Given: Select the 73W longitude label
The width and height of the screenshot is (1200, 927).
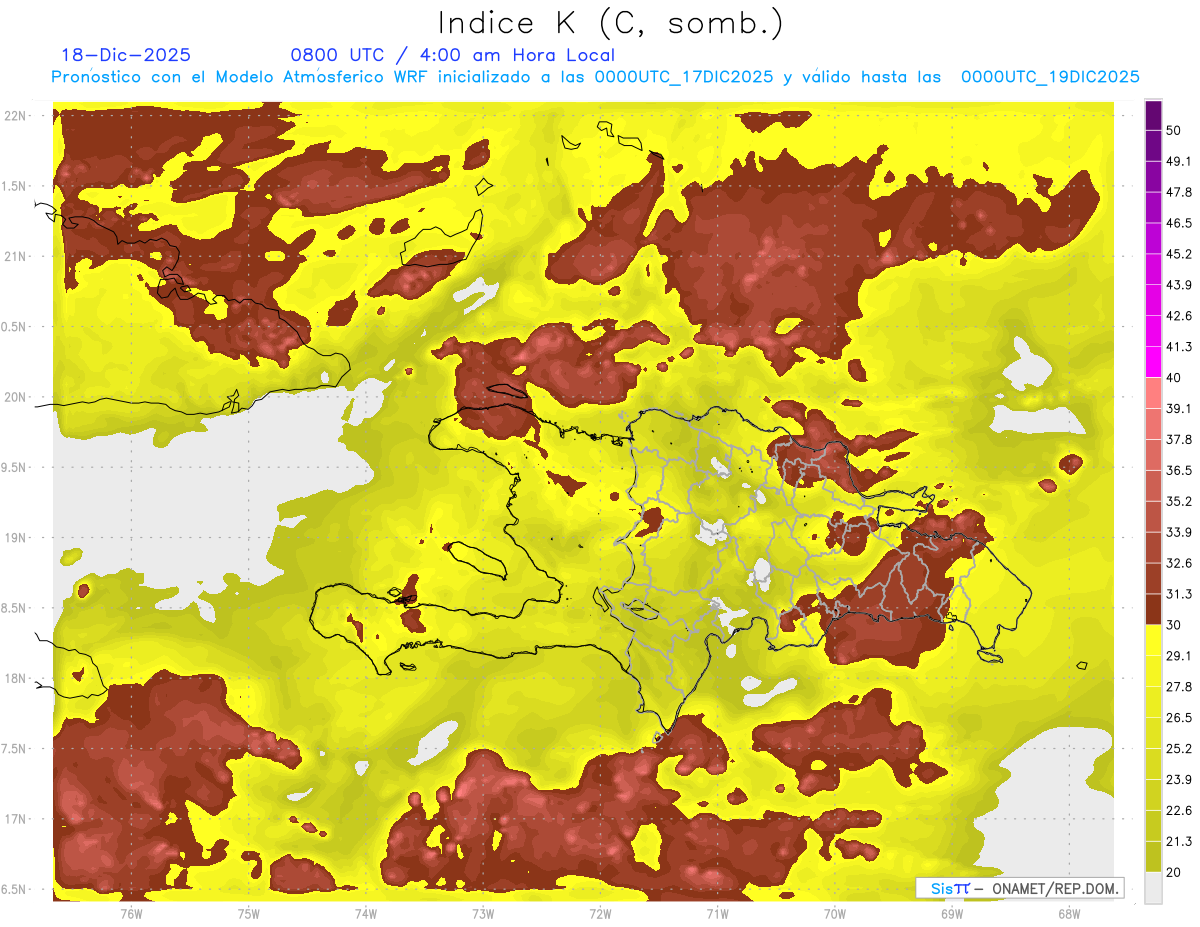Looking at the screenshot, I should (483, 913).
